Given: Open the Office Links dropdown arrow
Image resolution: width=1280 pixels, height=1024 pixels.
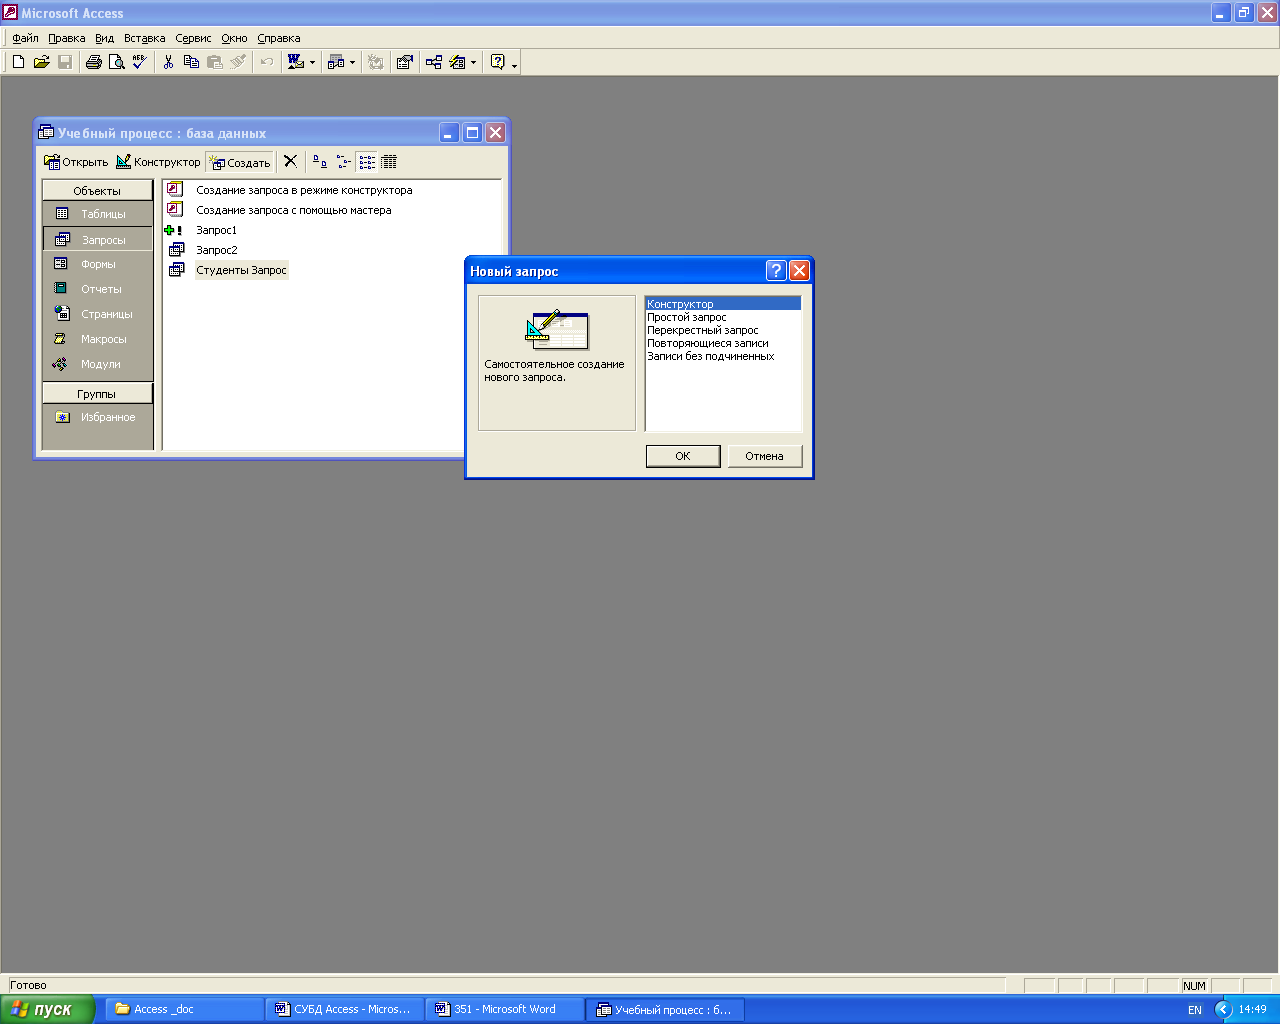Looking at the screenshot, I should (x=312, y=62).
